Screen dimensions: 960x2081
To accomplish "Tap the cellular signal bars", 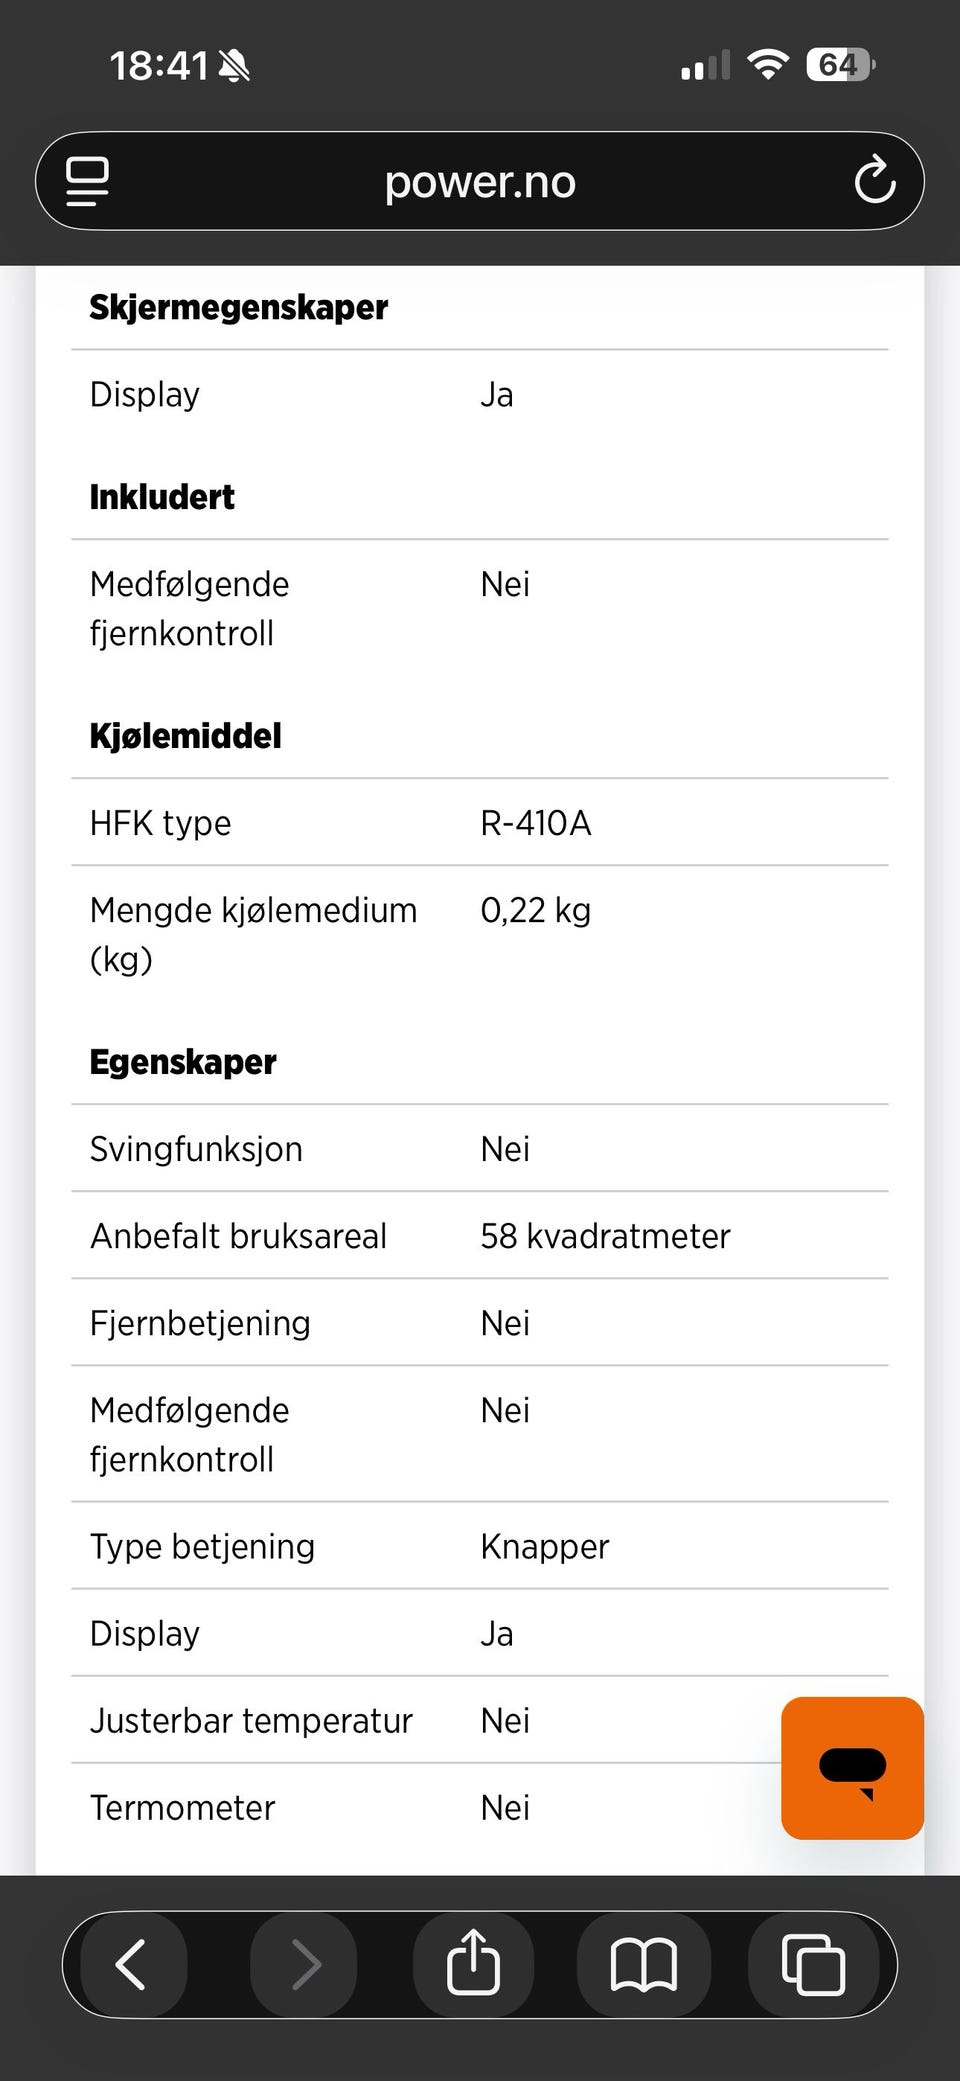I will click(705, 66).
